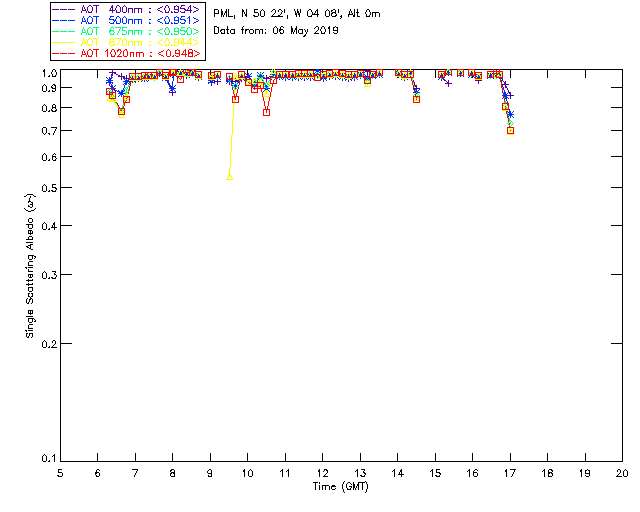The width and height of the screenshot is (640, 512).
Task: Click the y-axis label 0.1
Action: tap(48, 459)
